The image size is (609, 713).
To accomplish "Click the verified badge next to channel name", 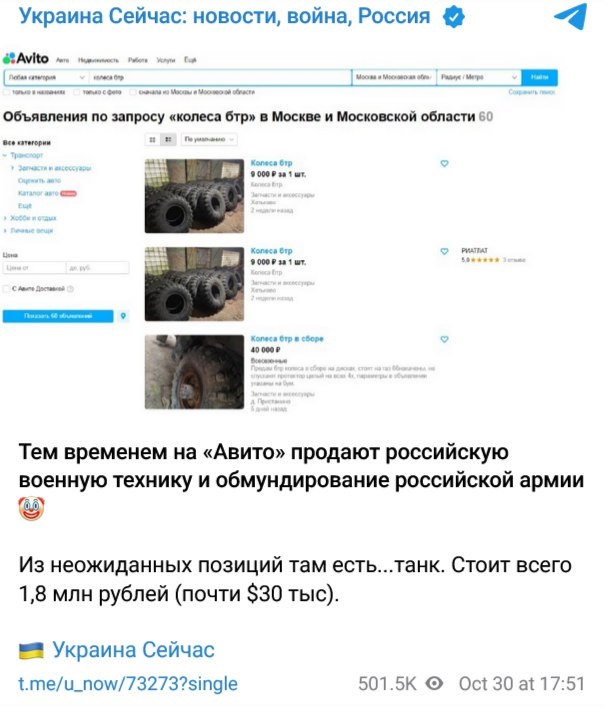I will point(454,17).
